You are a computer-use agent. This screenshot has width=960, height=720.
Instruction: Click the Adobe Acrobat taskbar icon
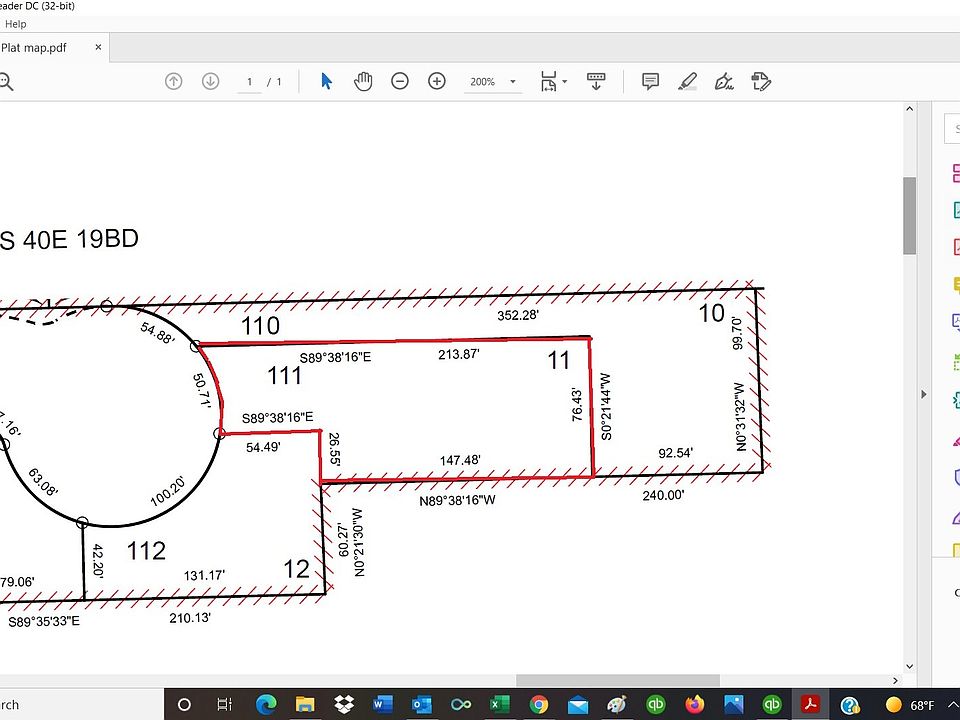811,704
